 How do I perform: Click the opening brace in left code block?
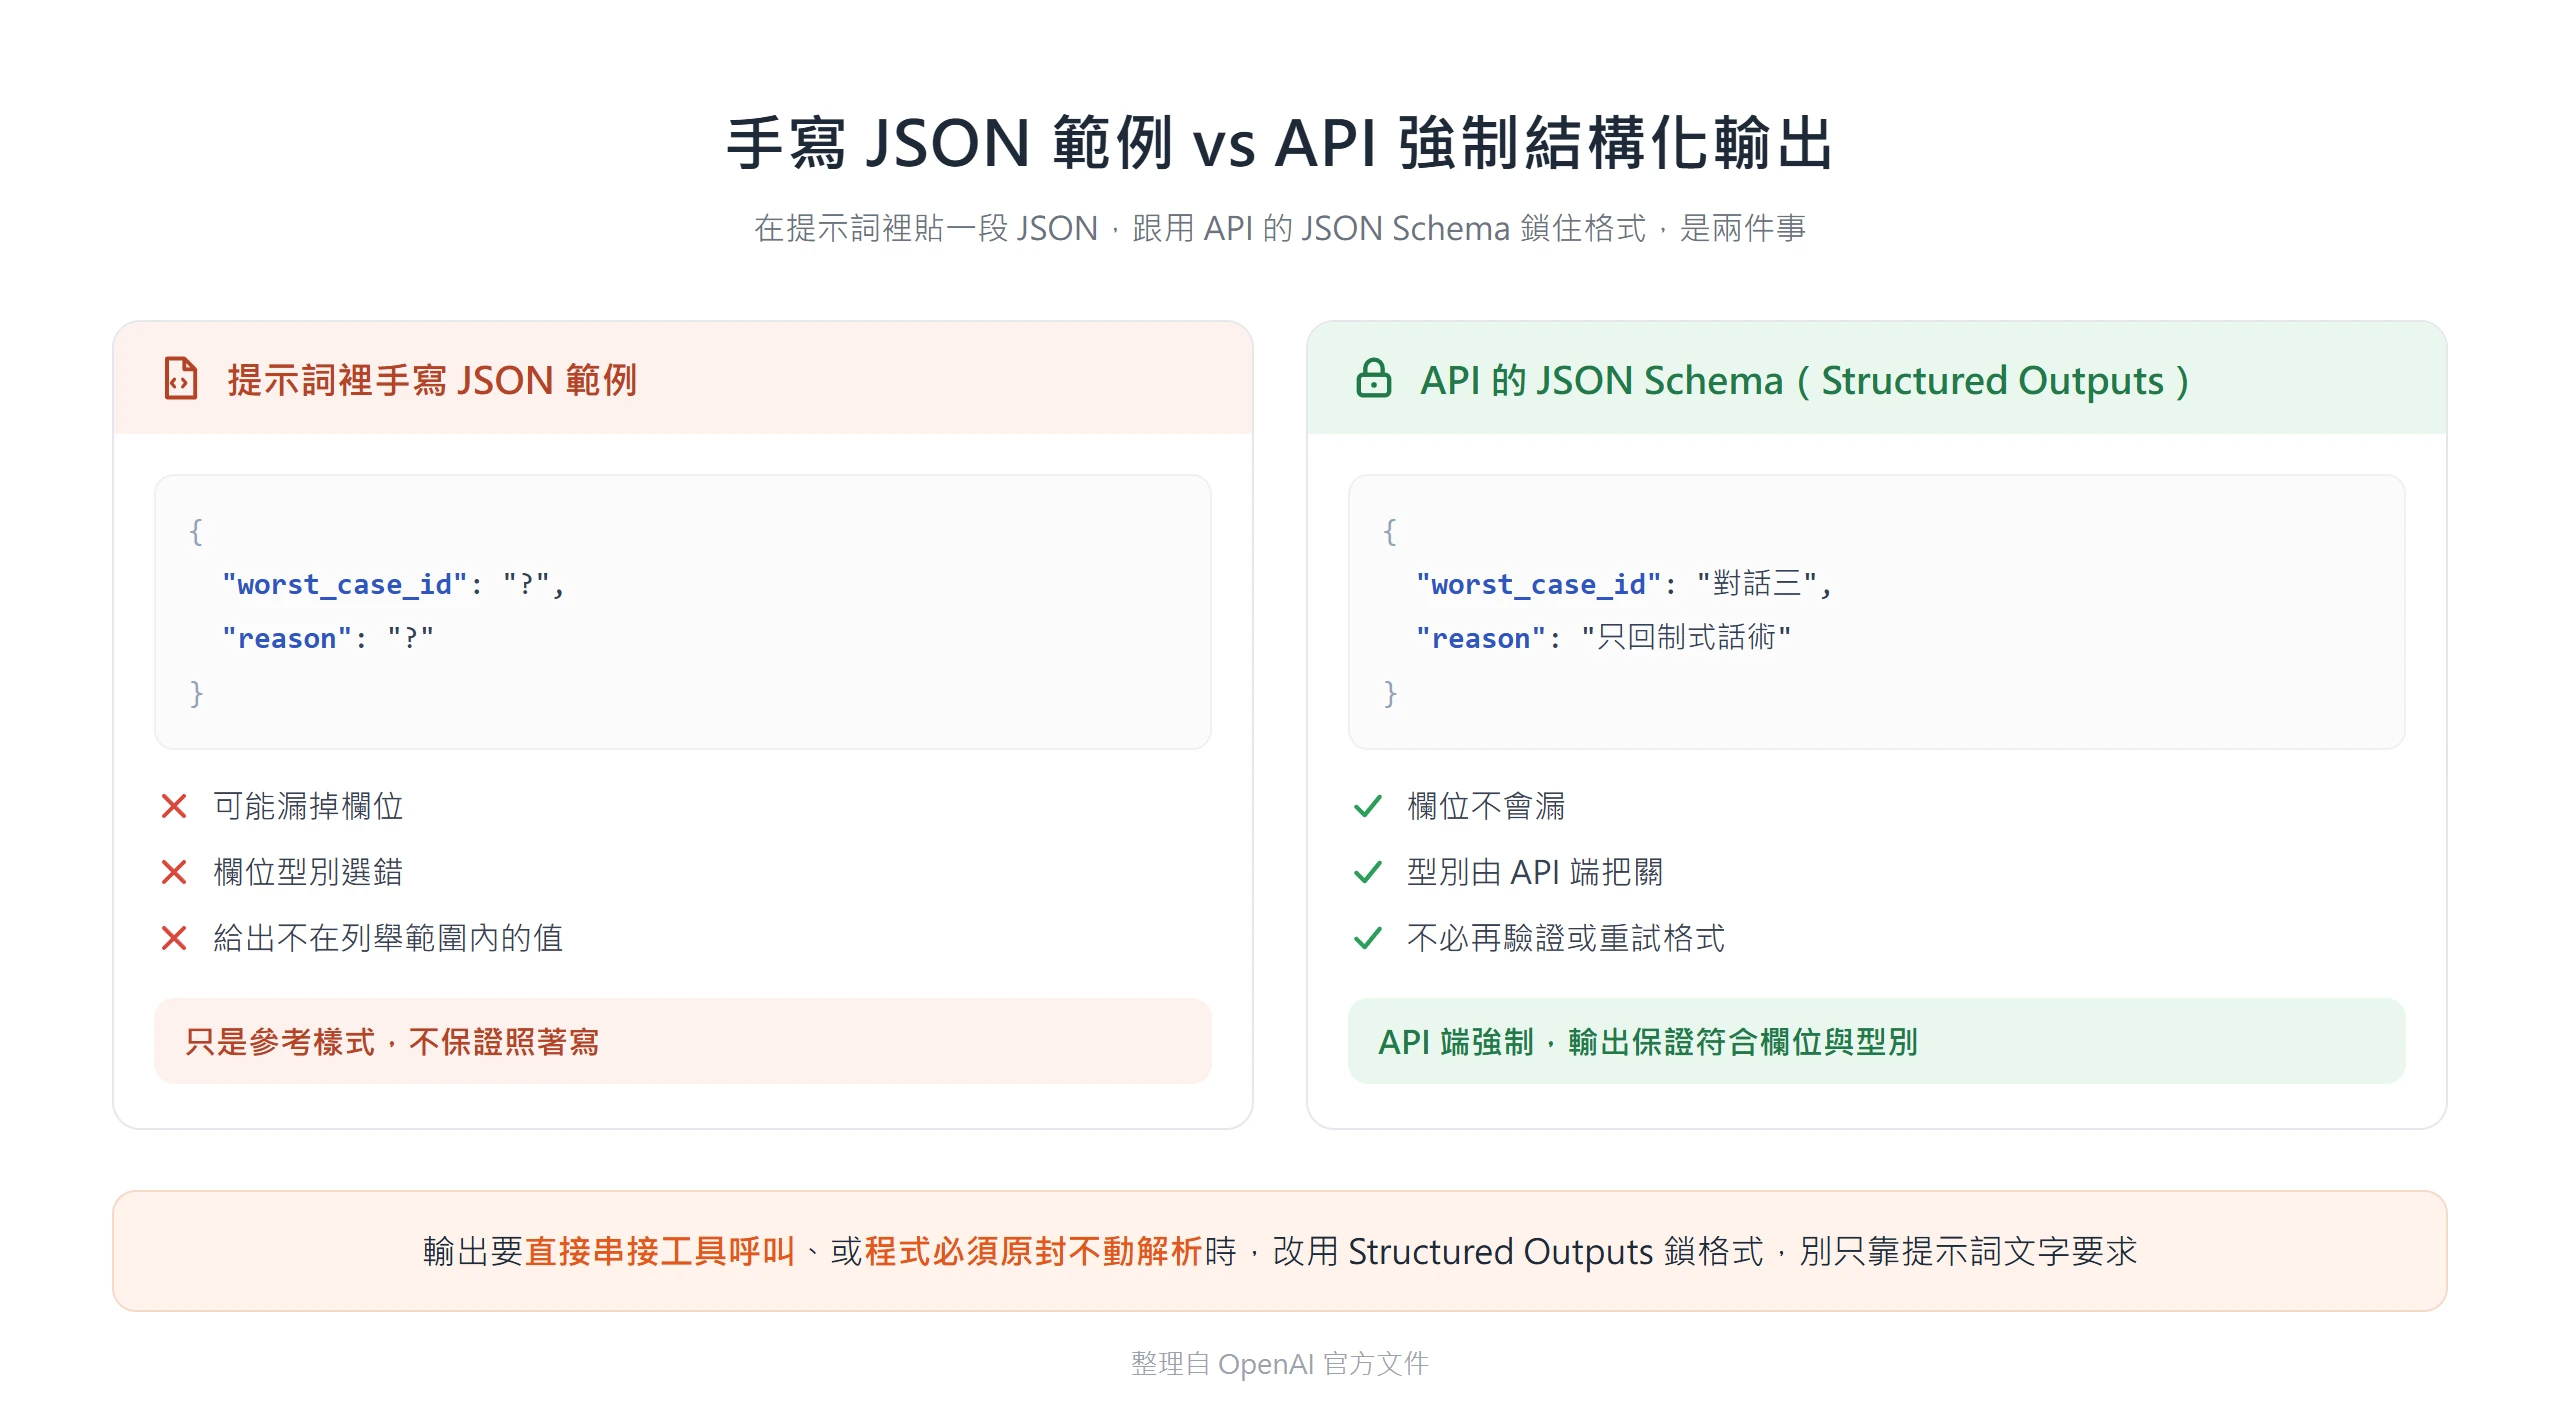coord(196,531)
